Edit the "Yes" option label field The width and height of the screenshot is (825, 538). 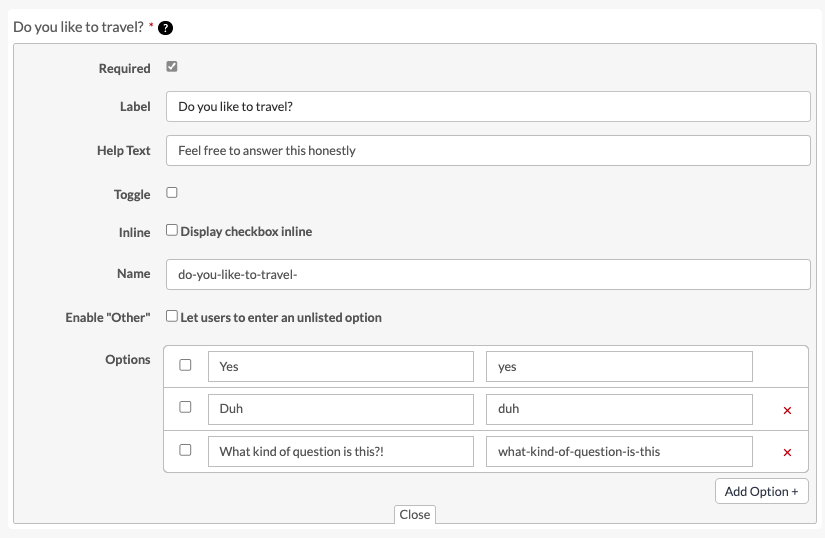click(x=340, y=367)
